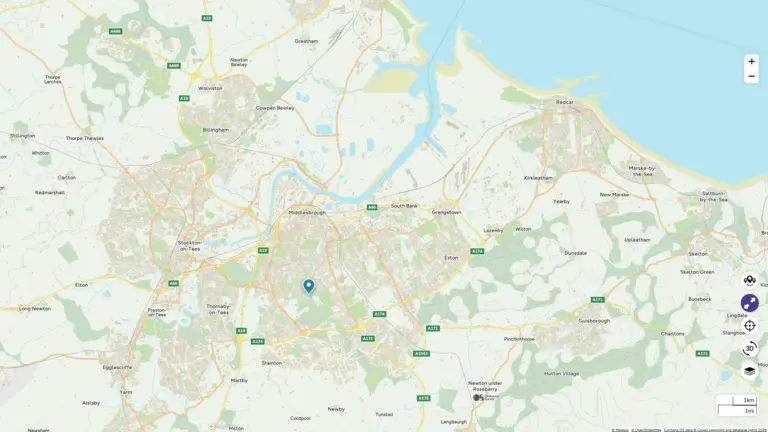Zoom out with the minus button
Viewport: 768px width, 432px height.
pos(751,76)
